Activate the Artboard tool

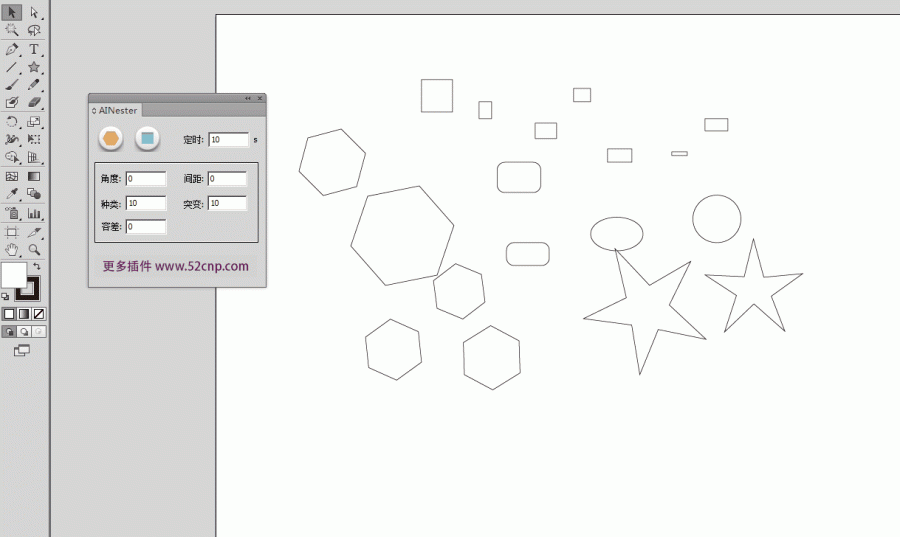pyautogui.click(x=11, y=232)
